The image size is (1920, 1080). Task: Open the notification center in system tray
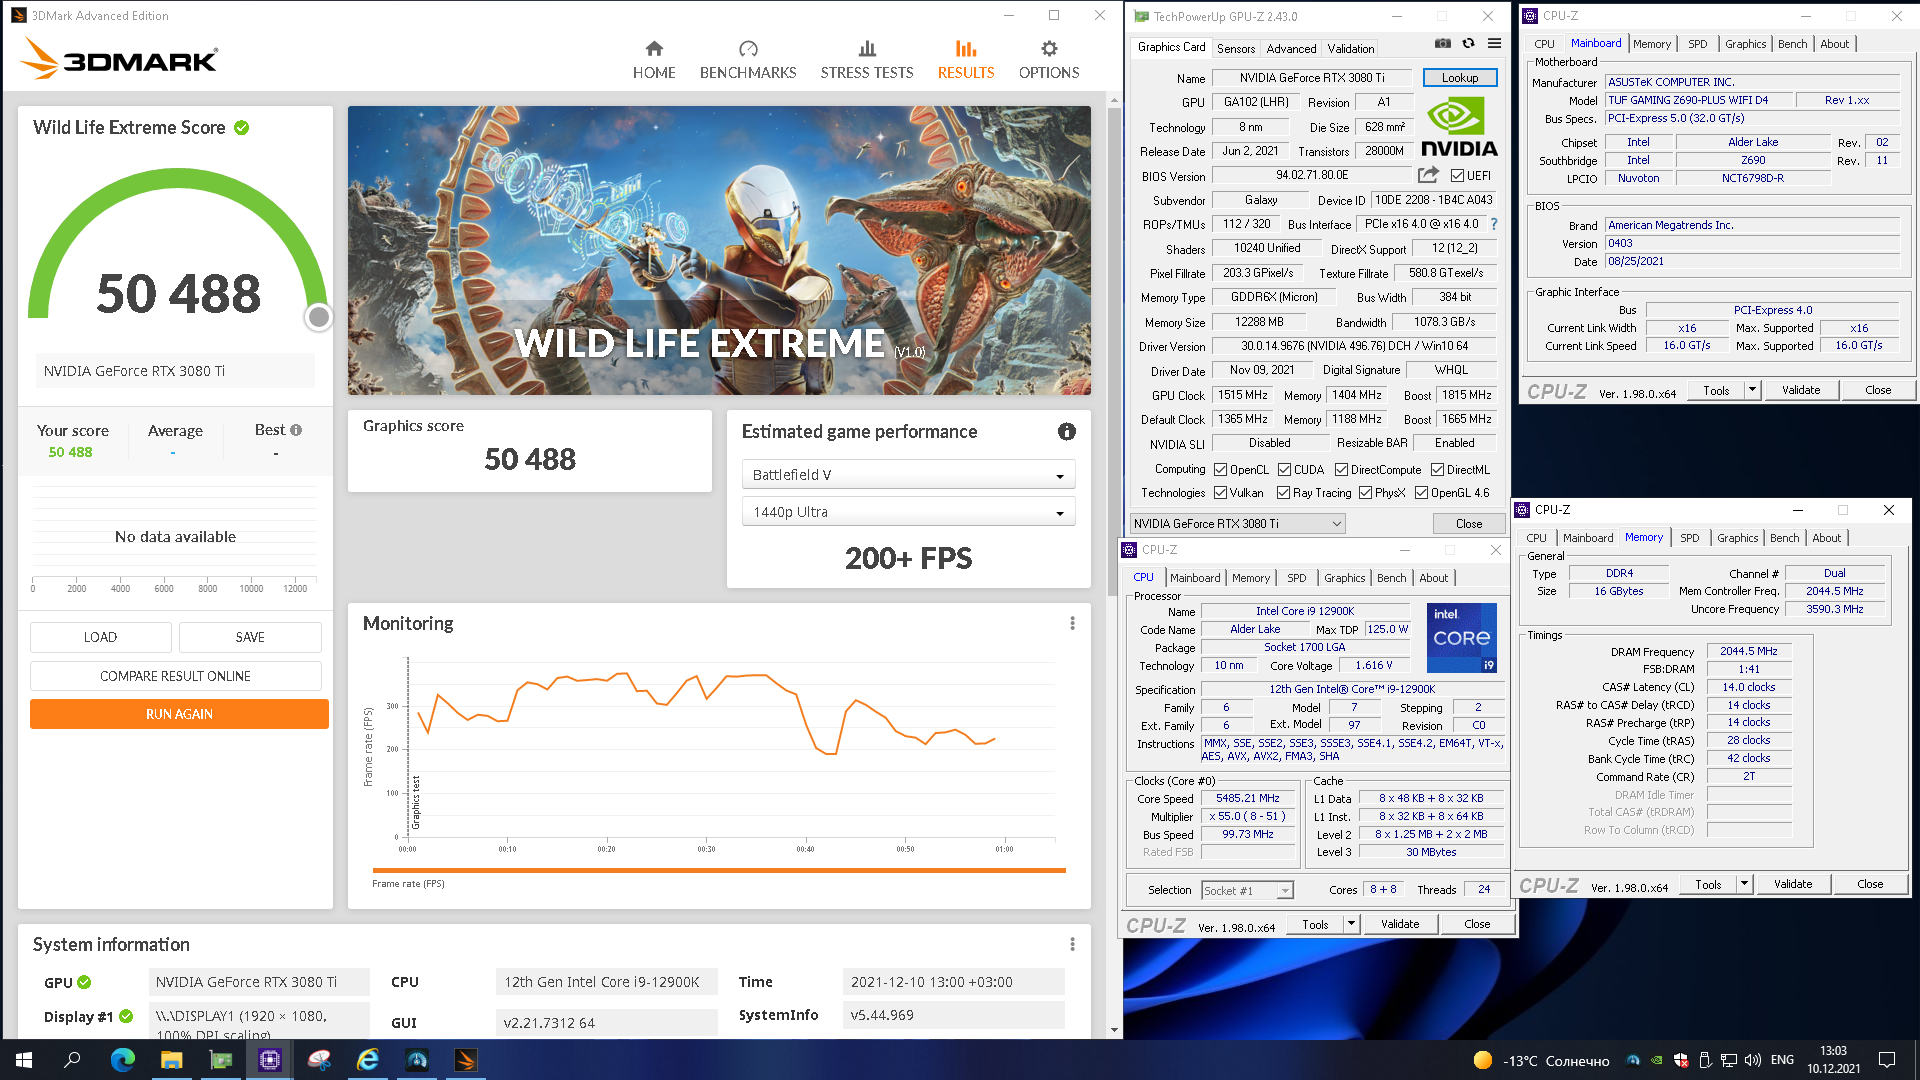pos(1887,1060)
